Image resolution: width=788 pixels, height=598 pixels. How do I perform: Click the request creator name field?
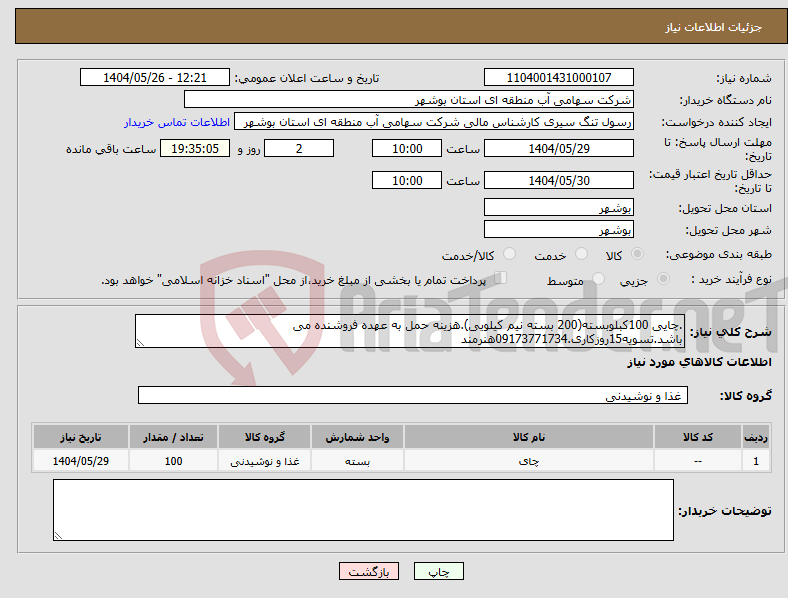[x=434, y=122]
